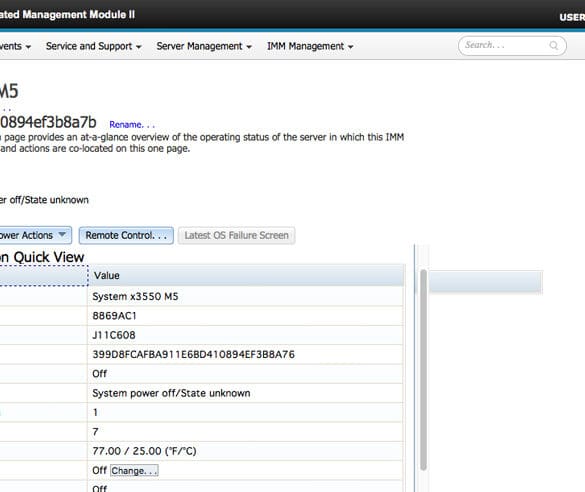Select the 77.00 / 25.00 temperature value
The image size is (585, 492).
(144, 451)
